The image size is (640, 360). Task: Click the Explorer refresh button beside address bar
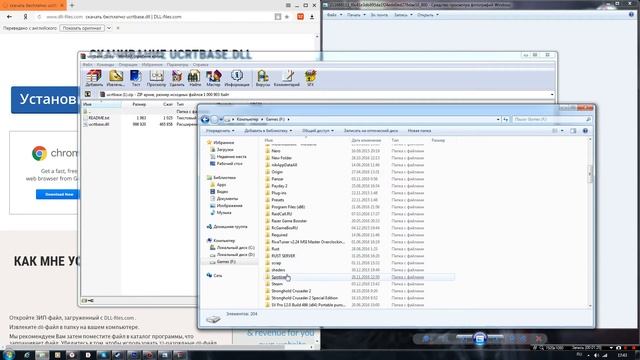pos(506,119)
